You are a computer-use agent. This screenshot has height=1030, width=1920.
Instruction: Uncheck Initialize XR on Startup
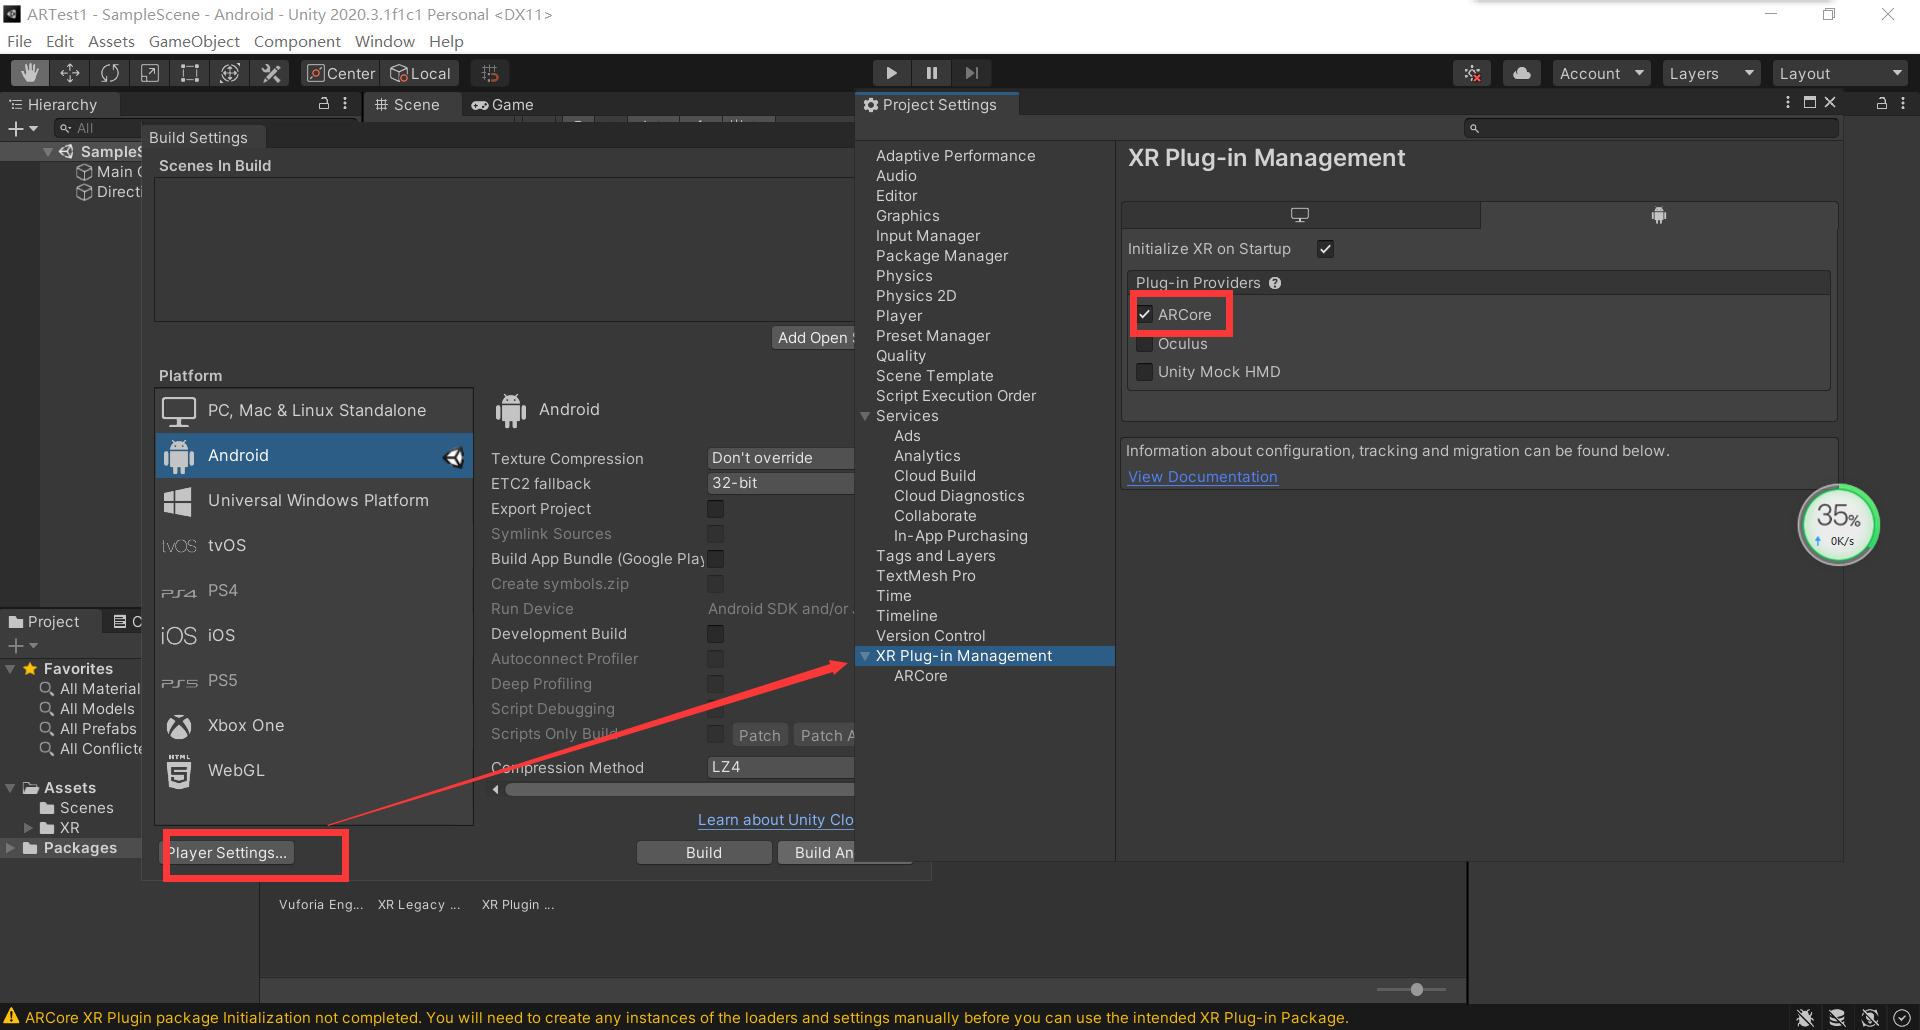coord(1325,248)
